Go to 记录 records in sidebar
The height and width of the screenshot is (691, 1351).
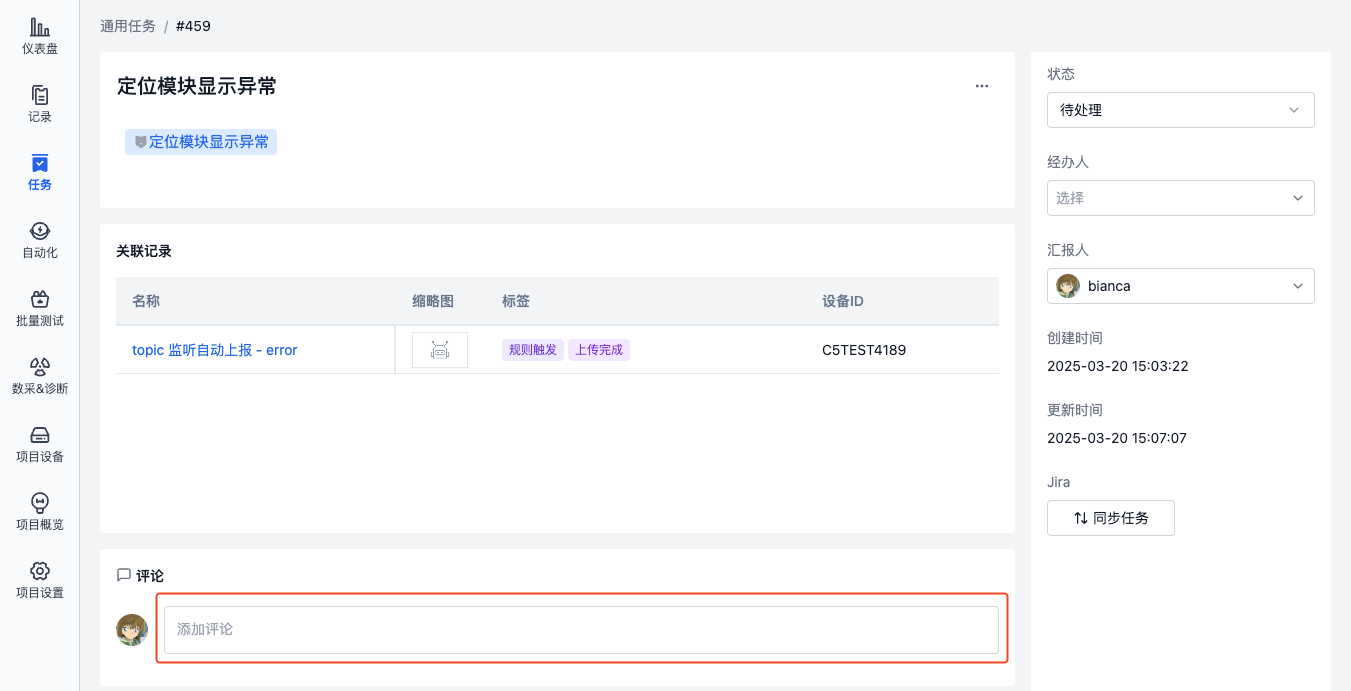coord(40,104)
